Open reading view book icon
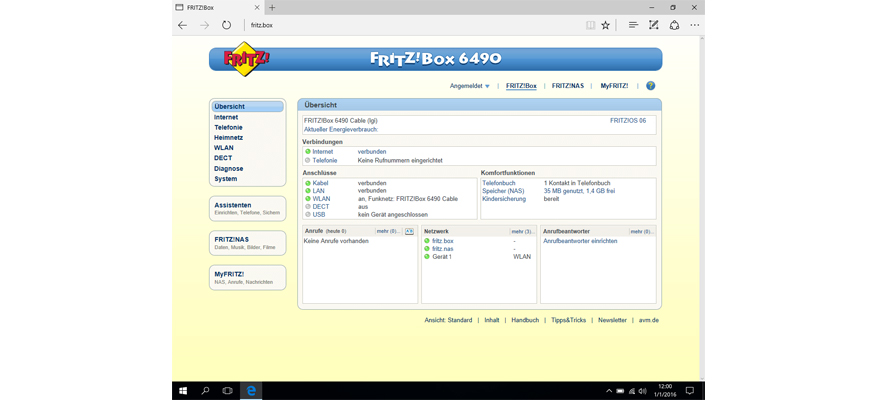The height and width of the screenshot is (400, 879). (x=590, y=25)
